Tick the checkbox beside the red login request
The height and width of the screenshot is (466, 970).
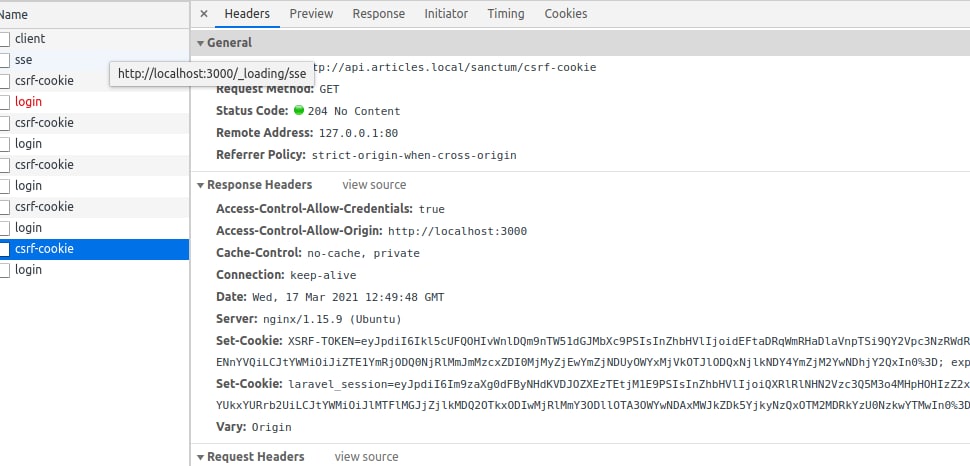click(x=5, y=102)
